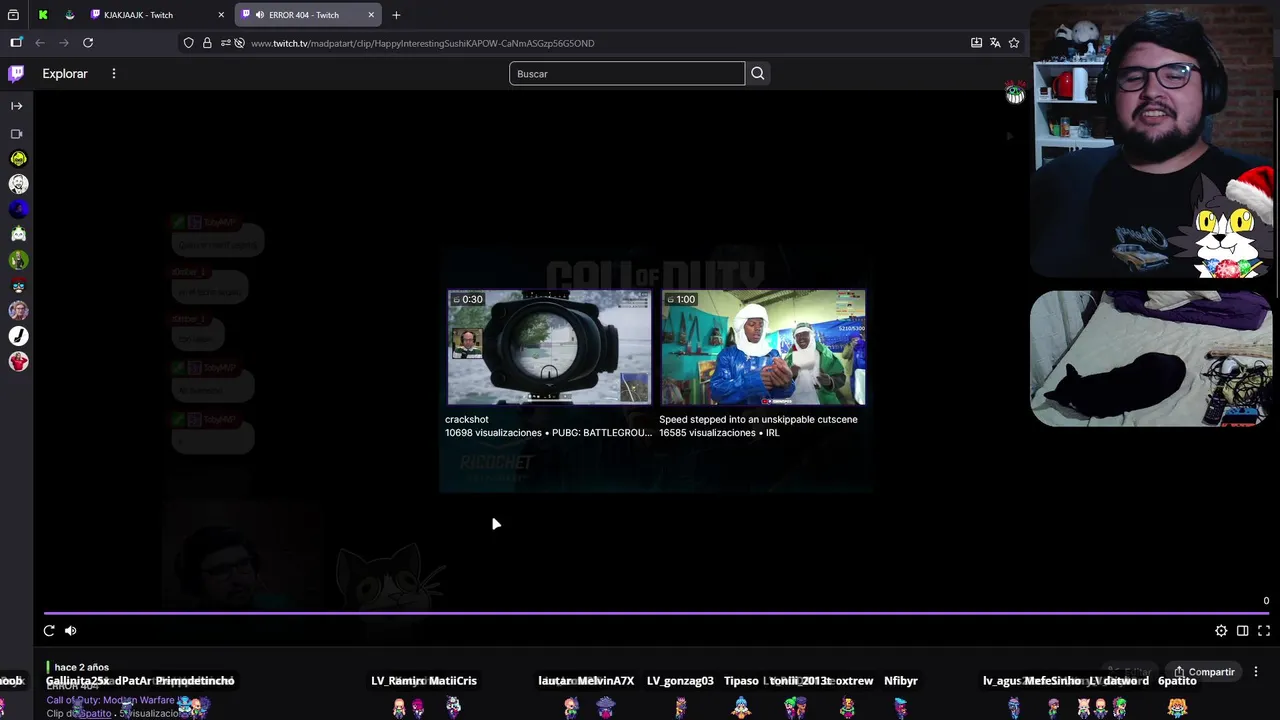The height and width of the screenshot is (720, 1280).
Task: Open the fourth followed channel avatar
Action: point(18,235)
